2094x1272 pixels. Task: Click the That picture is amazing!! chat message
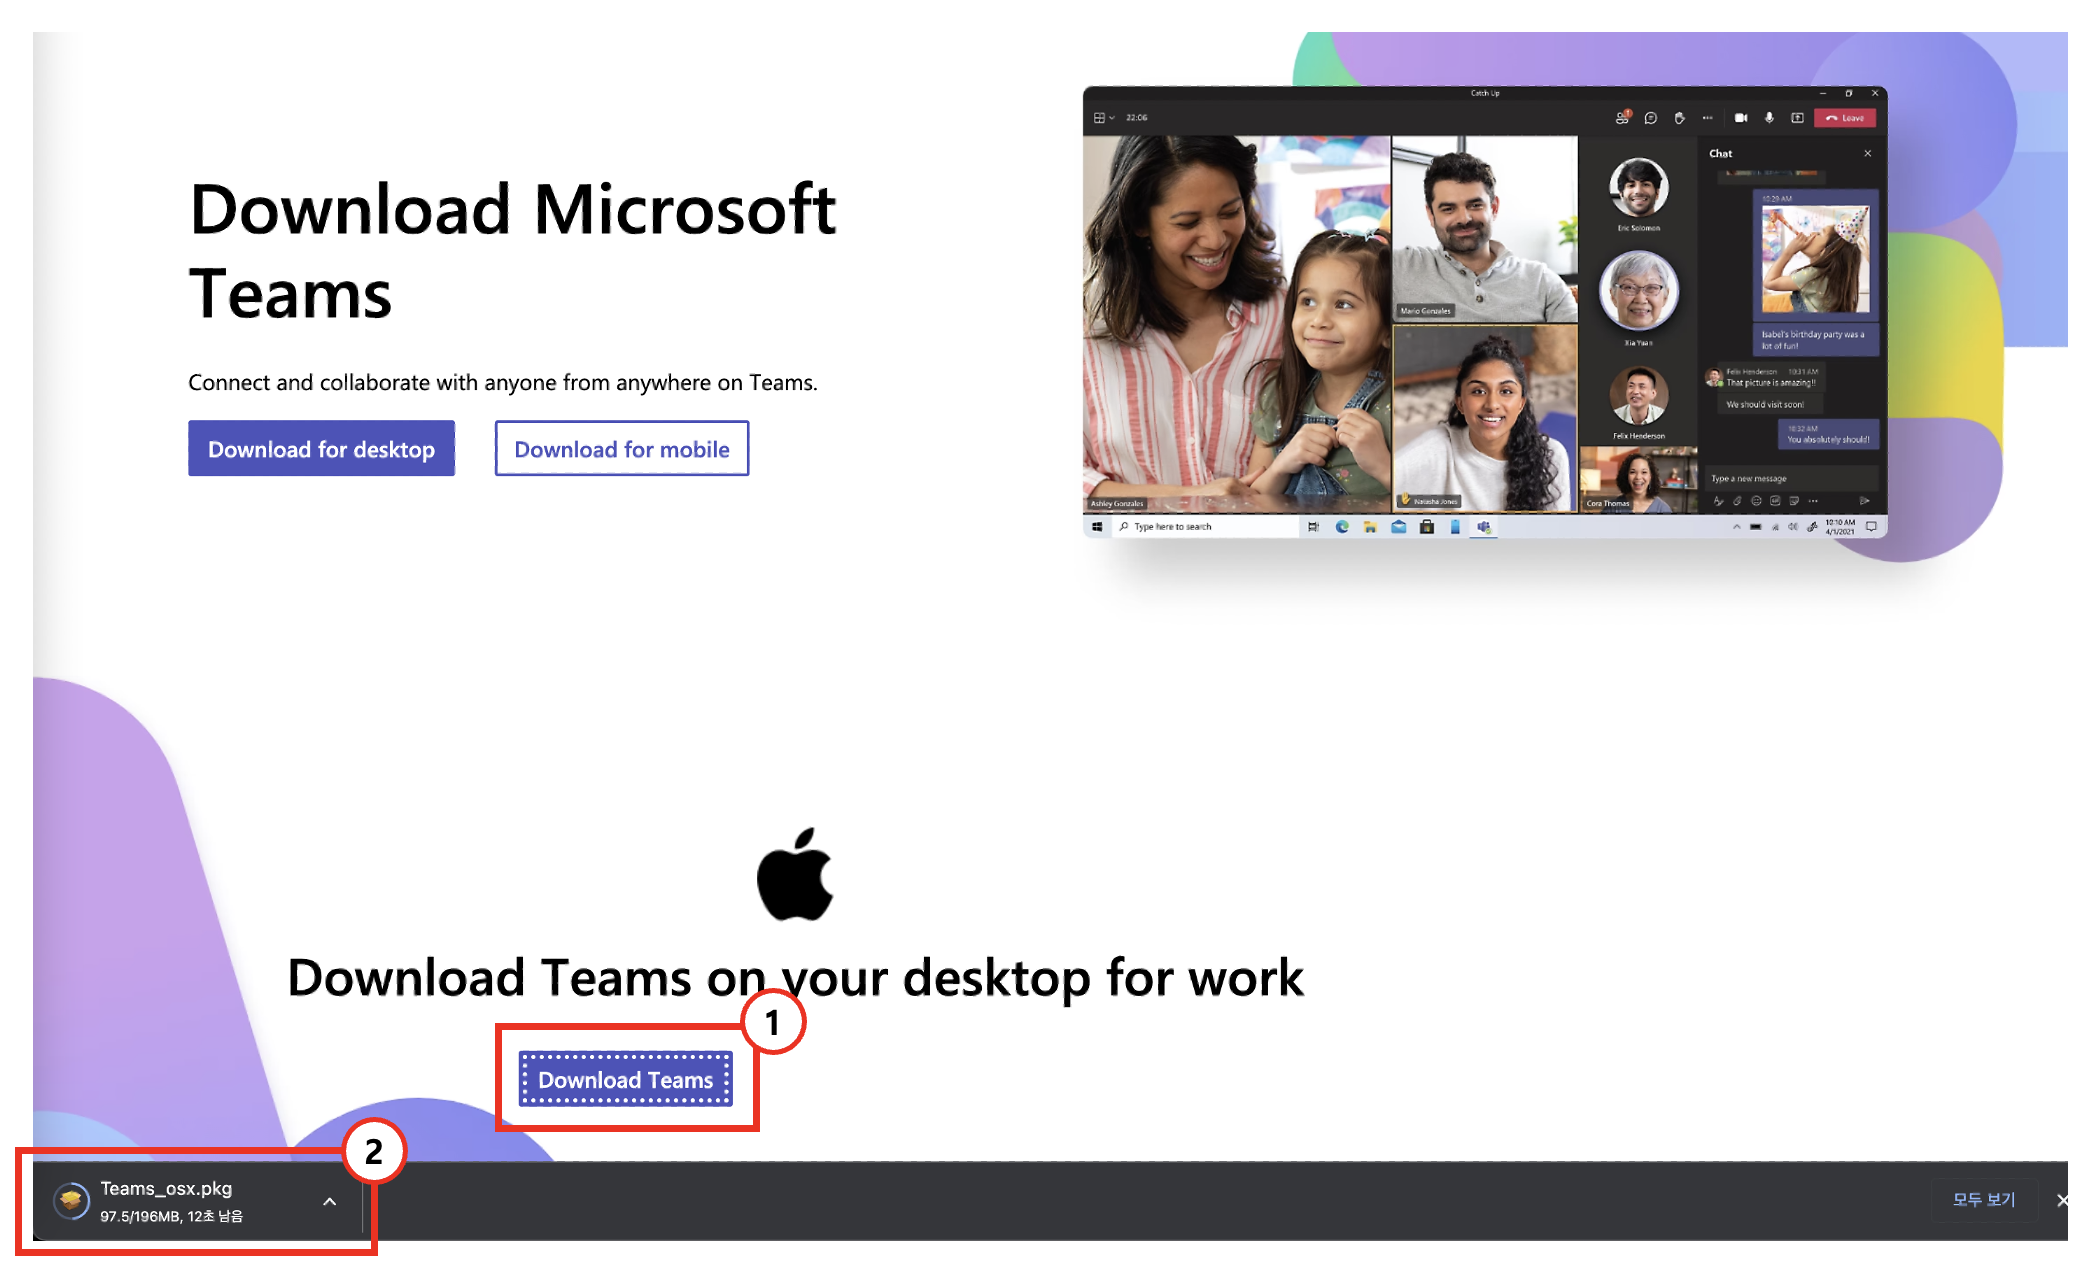1771,383
